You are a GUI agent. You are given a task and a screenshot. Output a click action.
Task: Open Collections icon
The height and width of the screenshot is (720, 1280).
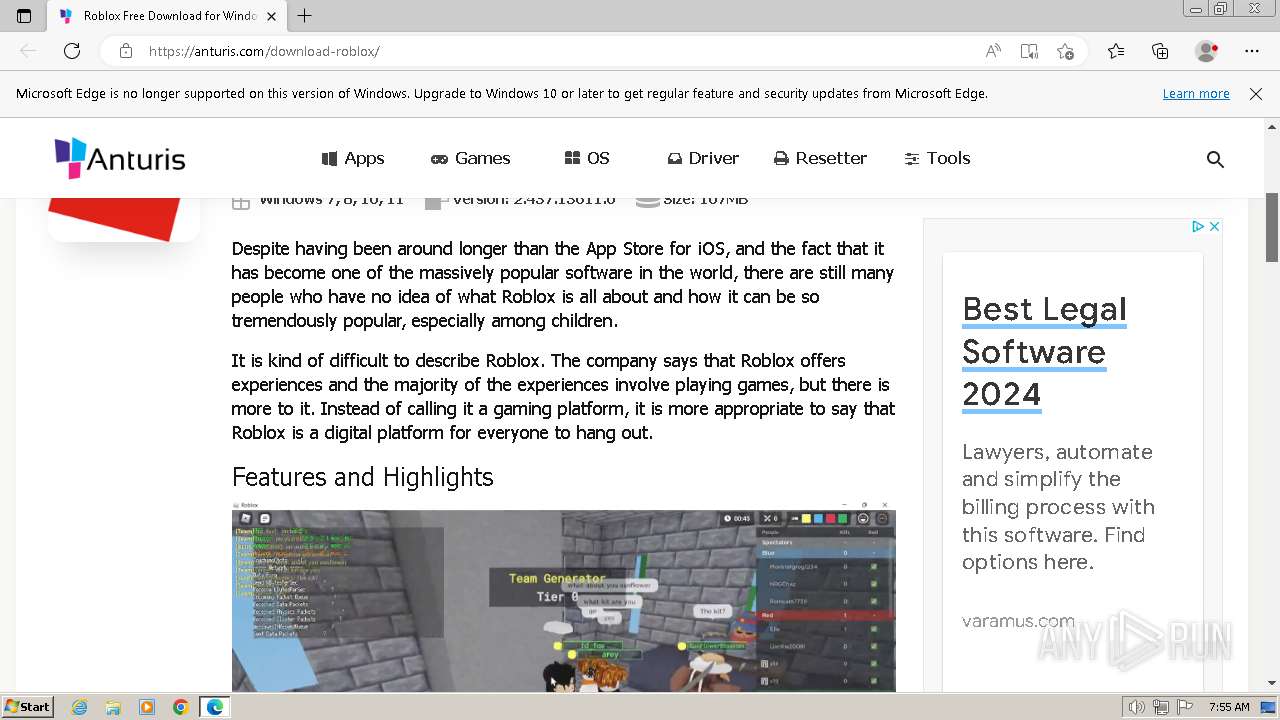(x=1160, y=51)
